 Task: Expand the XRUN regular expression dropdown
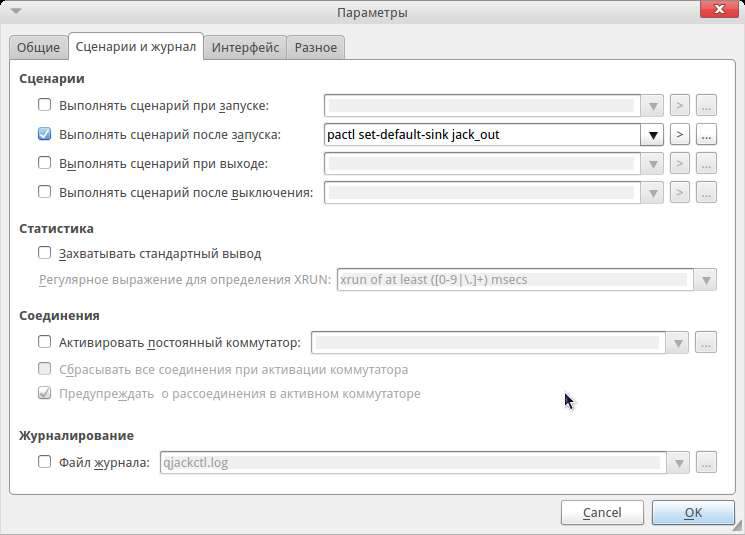(x=706, y=280)
